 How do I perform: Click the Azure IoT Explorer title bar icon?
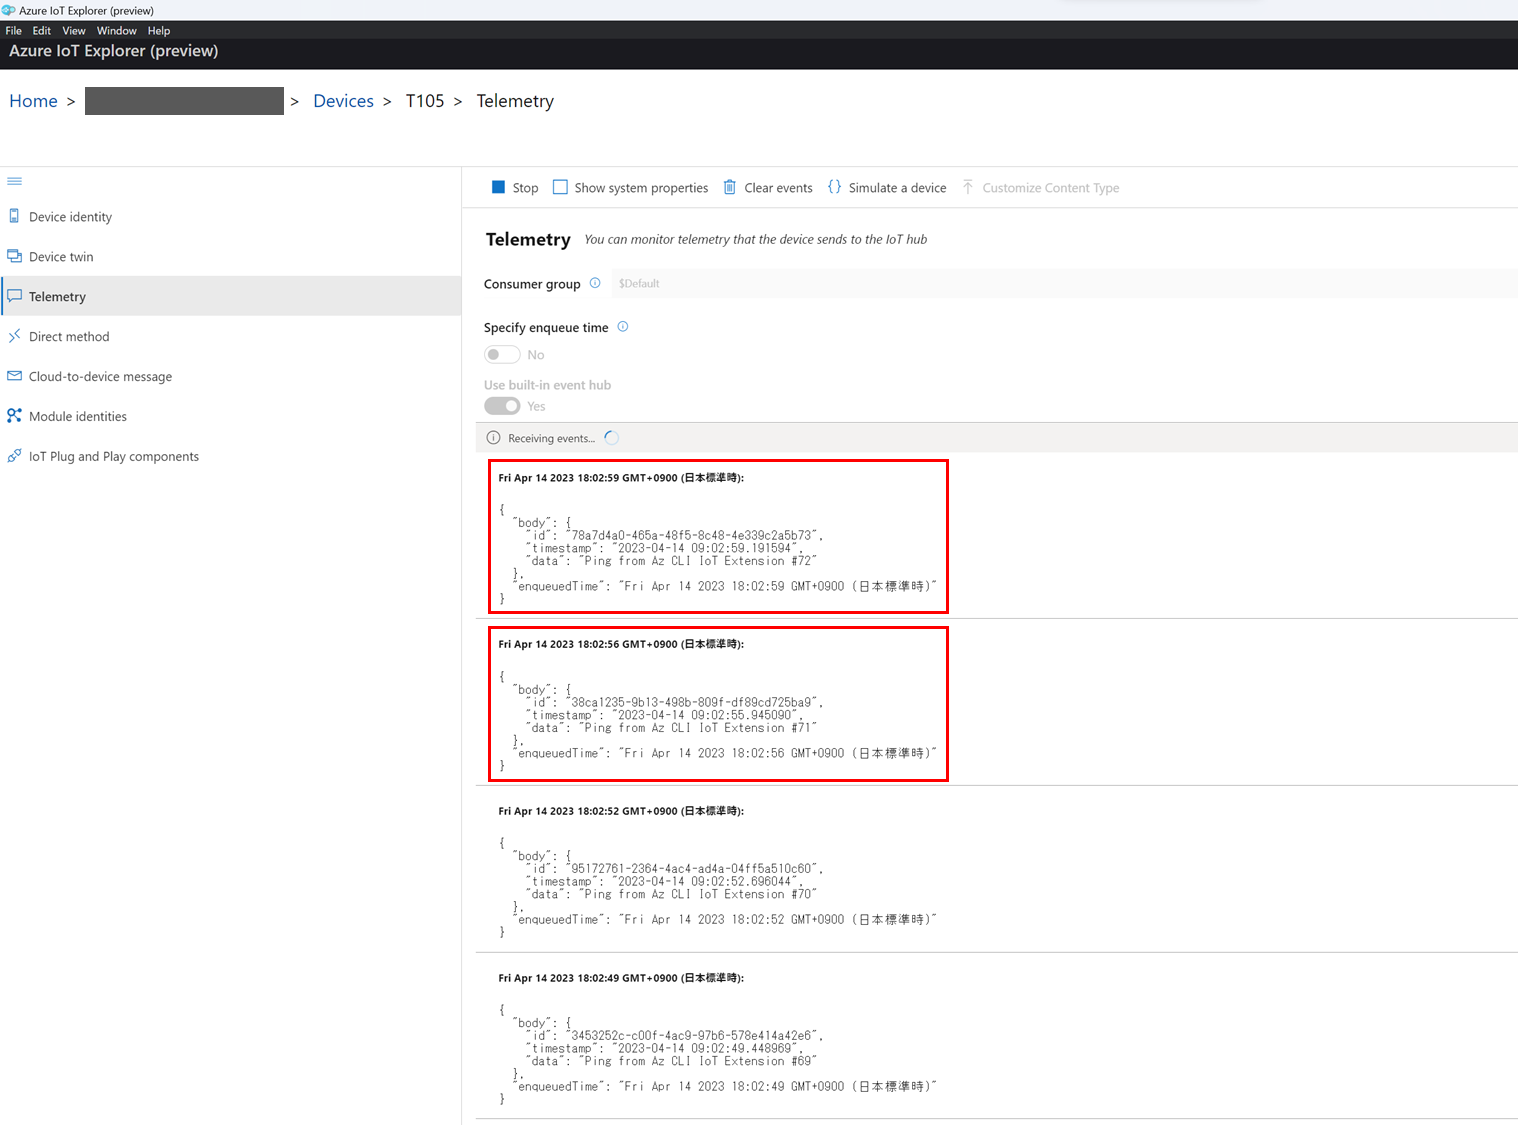click(8, 10)
